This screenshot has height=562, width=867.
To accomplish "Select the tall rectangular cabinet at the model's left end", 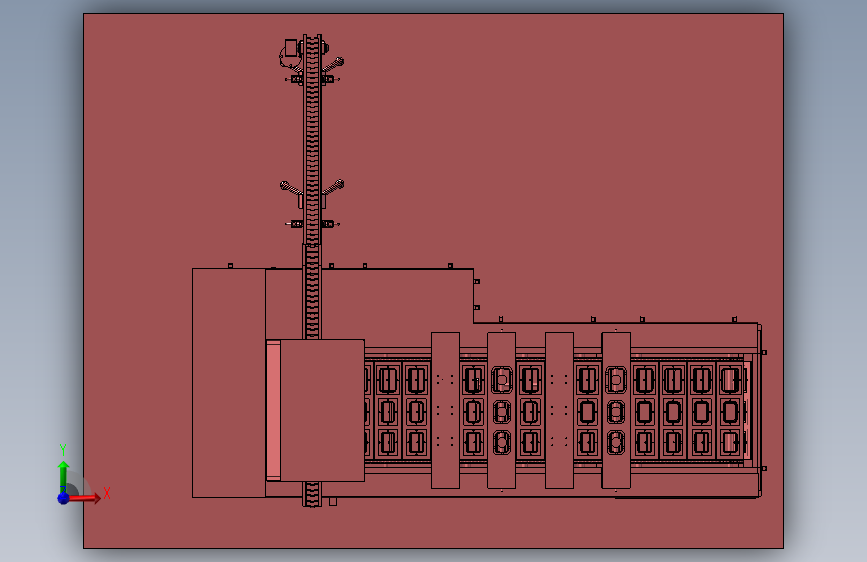I will [x=229, y=383].
